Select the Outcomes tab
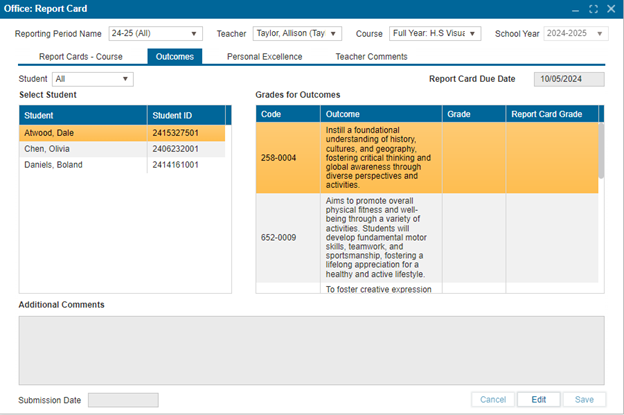This screenshot has width=624, height=415. [174, 57]
